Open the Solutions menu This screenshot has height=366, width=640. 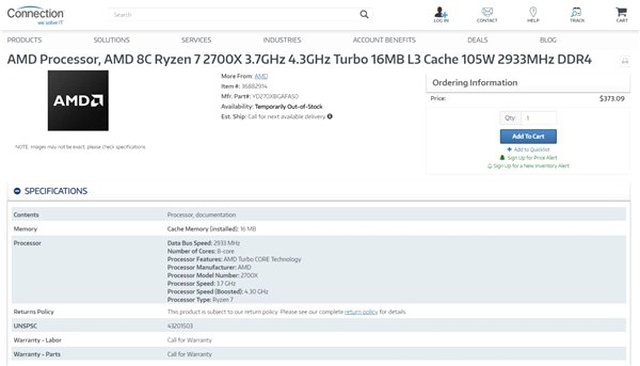point(111,40)
